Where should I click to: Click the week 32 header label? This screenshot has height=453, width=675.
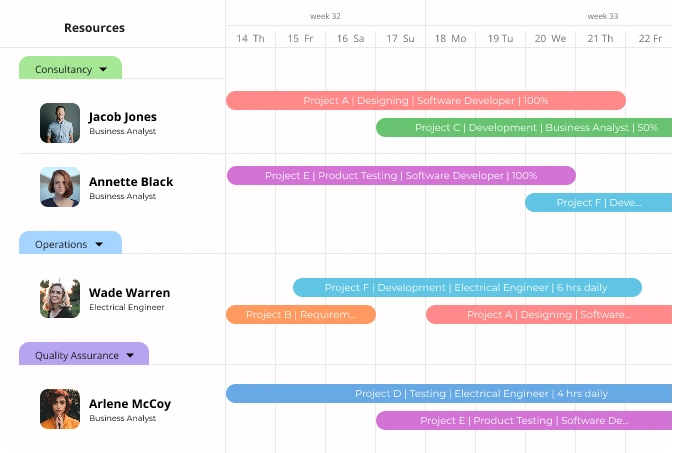325,16
